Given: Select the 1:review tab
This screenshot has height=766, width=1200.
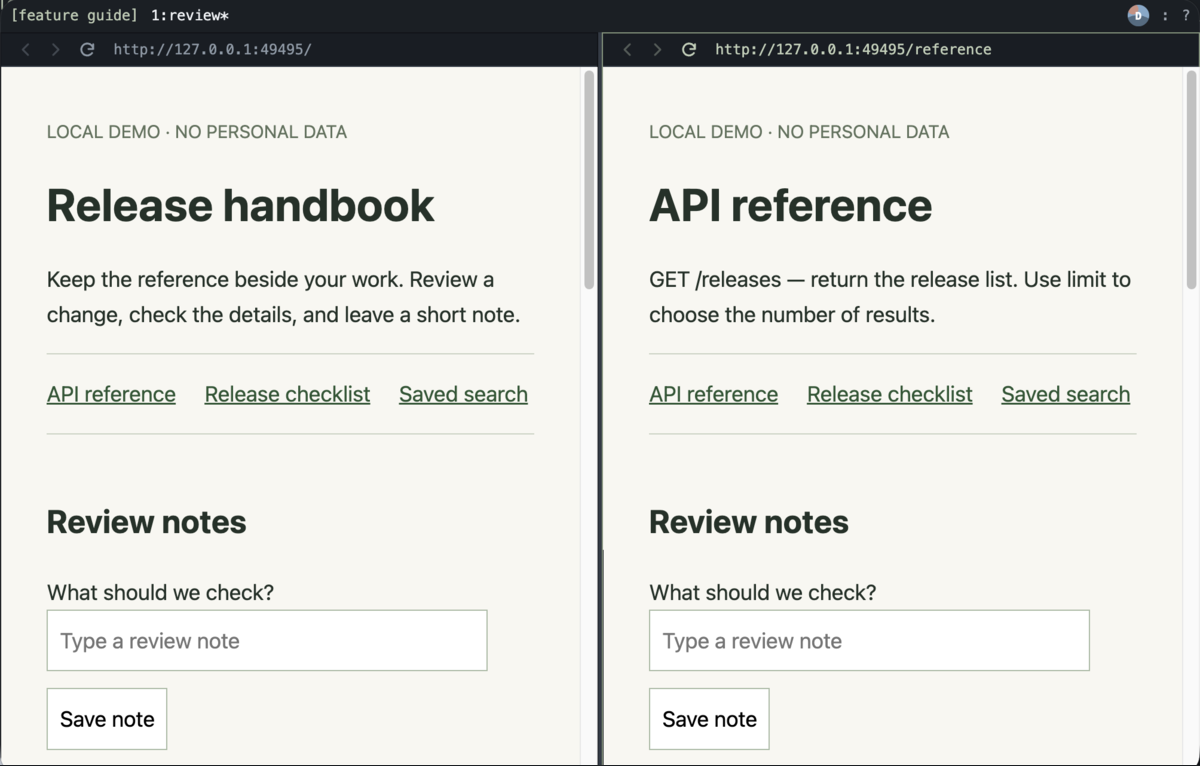Looking at the screenshot, I should tap(190, 15).
